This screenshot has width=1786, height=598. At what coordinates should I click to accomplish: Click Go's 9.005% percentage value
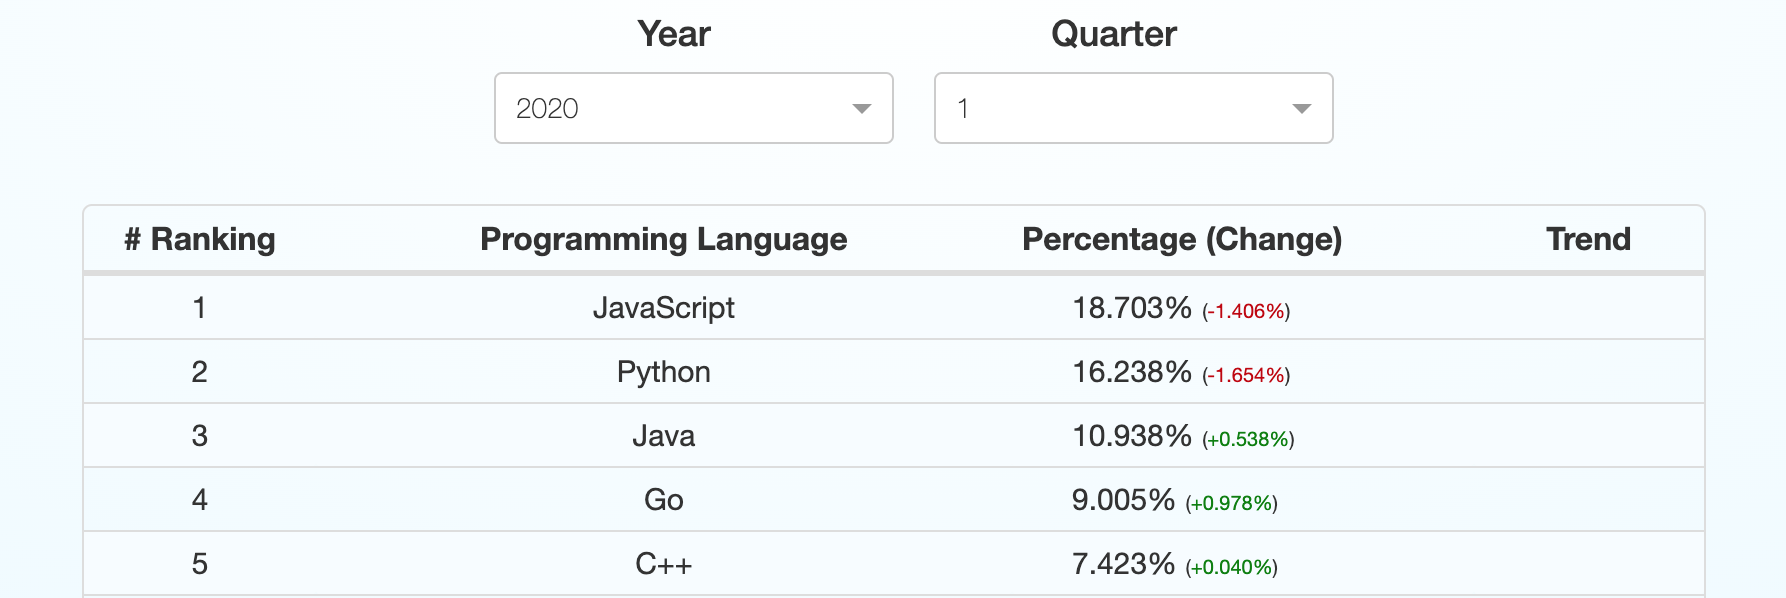pyautogui.click(x=1123, y=500)
